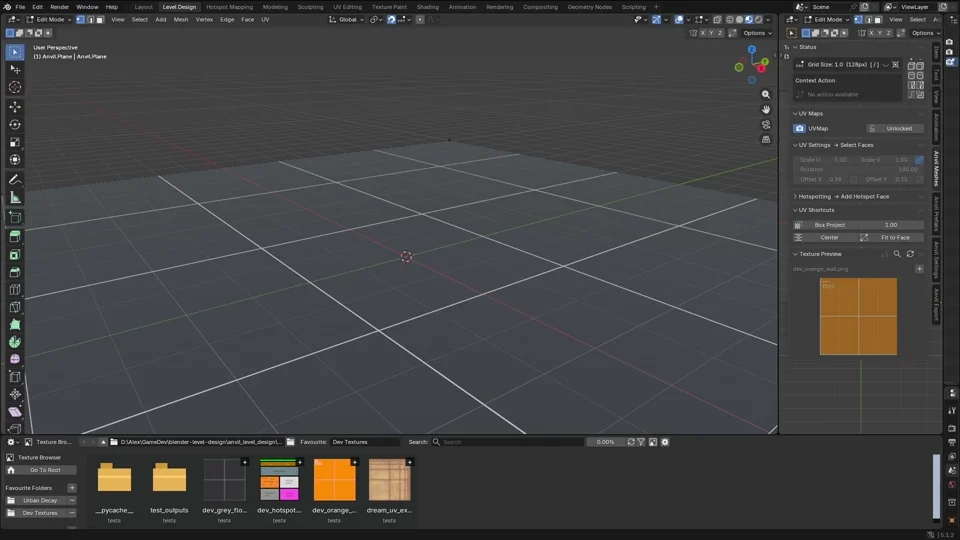This screenshot has height=540, width=960.
Task: Activate the Scale tool
Action: point(15,142)
